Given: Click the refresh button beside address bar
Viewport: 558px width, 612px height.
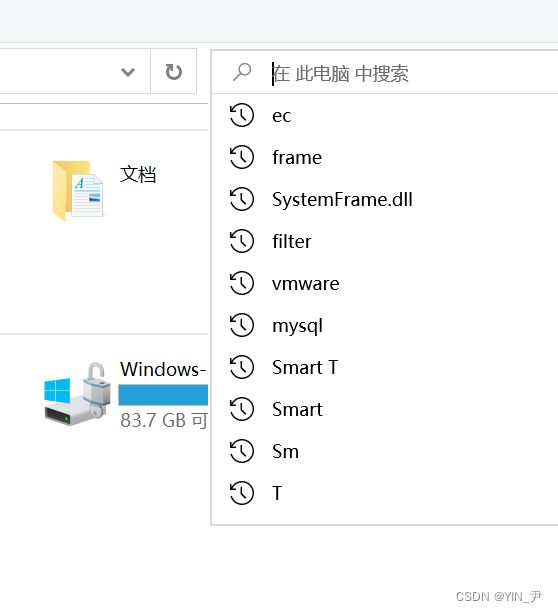Looking at the screenshot, I should (174, 72).
